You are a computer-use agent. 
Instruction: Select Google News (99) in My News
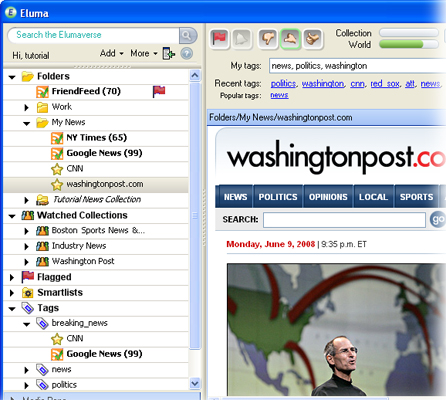[x=96, y=153]
